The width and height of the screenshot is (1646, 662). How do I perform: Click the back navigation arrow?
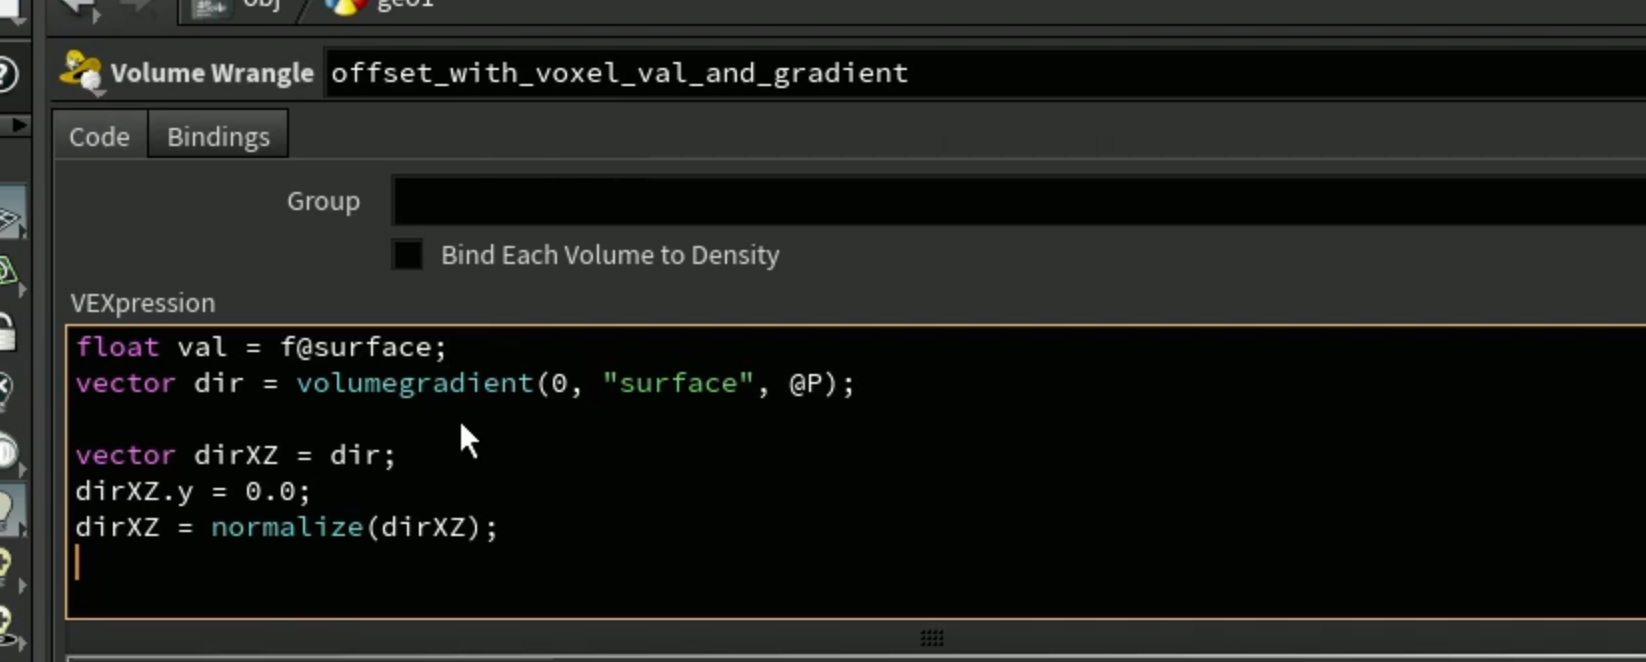[78, 8]
